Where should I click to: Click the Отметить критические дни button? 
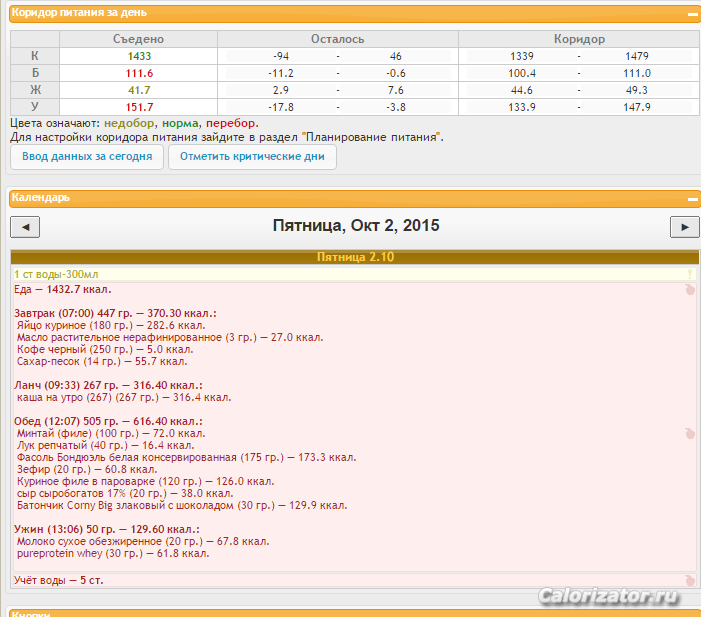(252, 157)
